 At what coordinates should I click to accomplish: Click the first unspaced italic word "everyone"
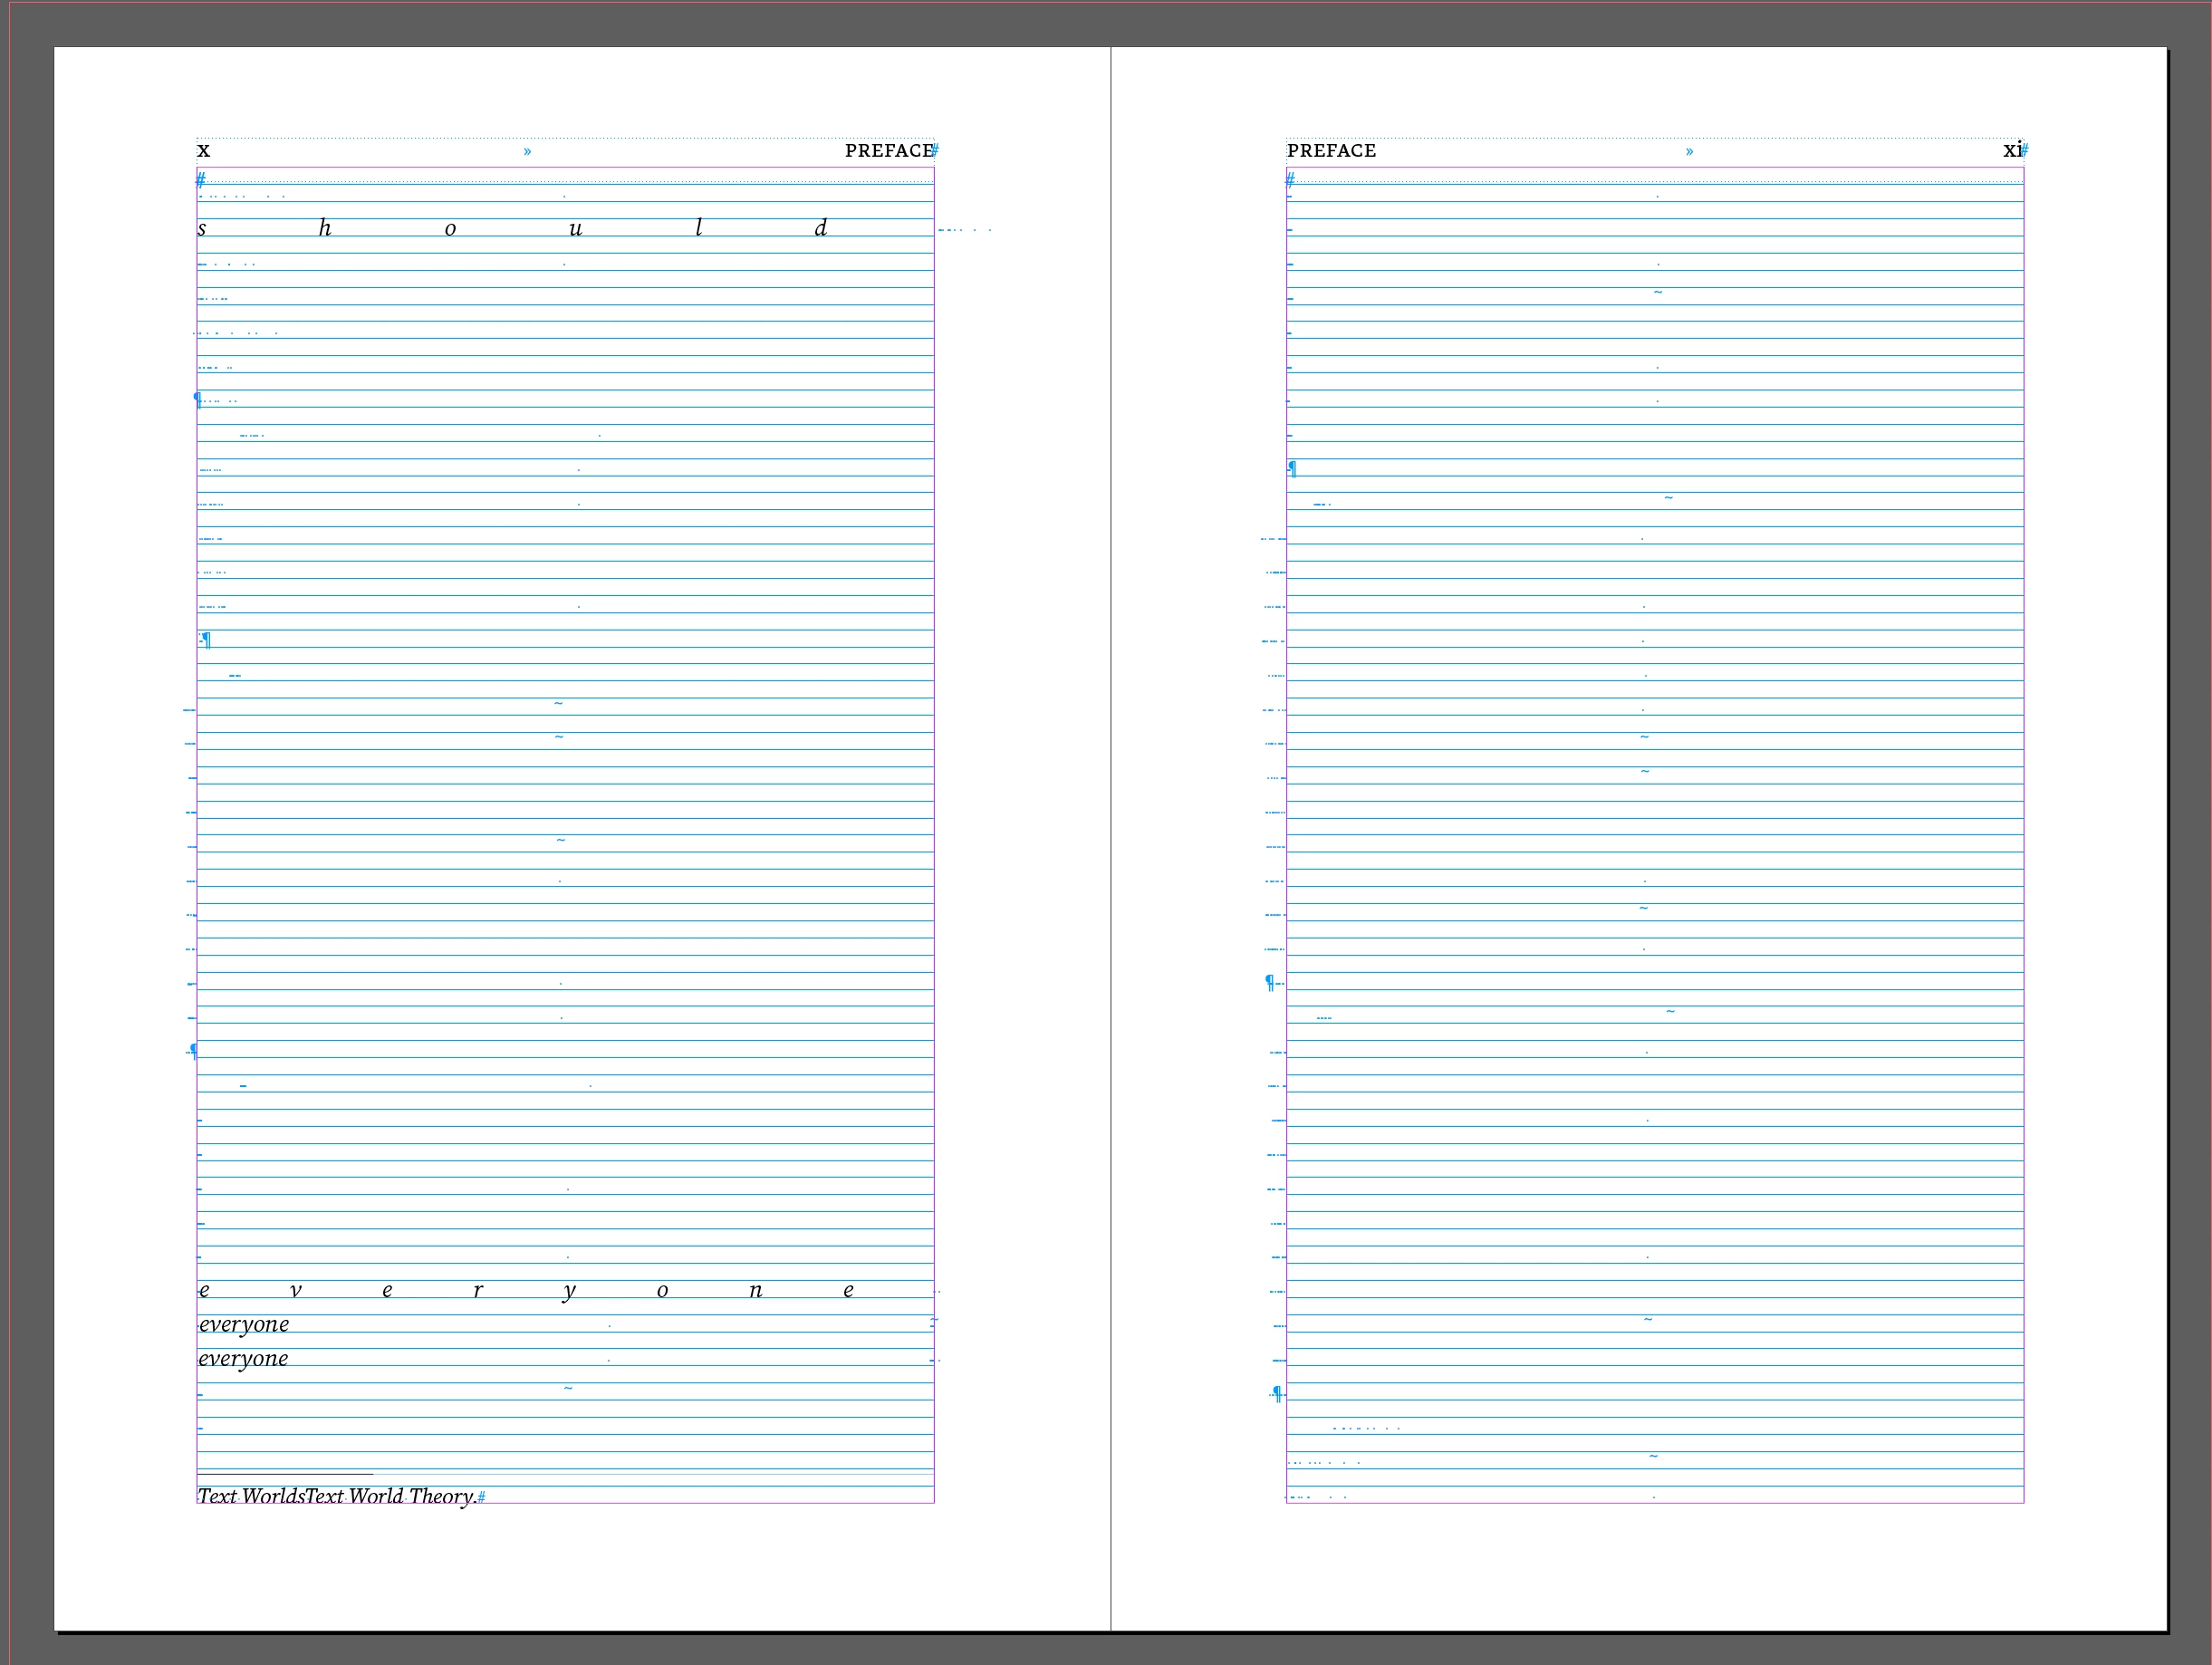pyautogui.click(x=244, y=1325)
